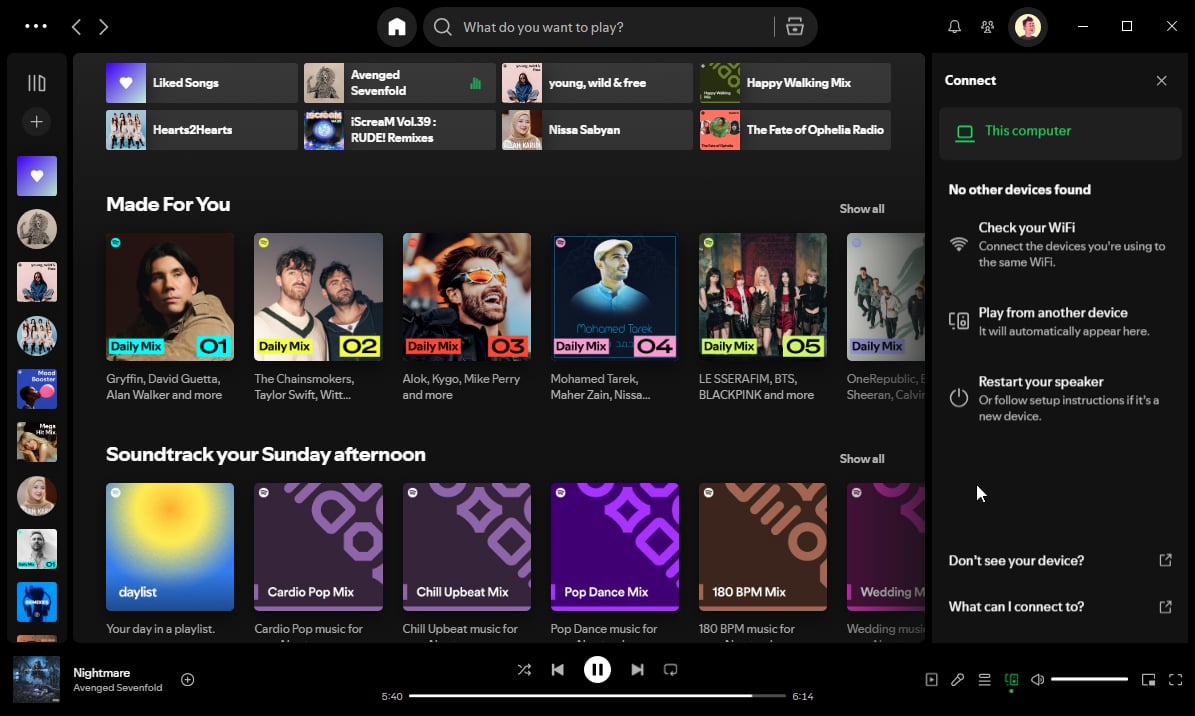Pause the current song
This screenshot has height=716, width=1195.
tap(598, 669)
